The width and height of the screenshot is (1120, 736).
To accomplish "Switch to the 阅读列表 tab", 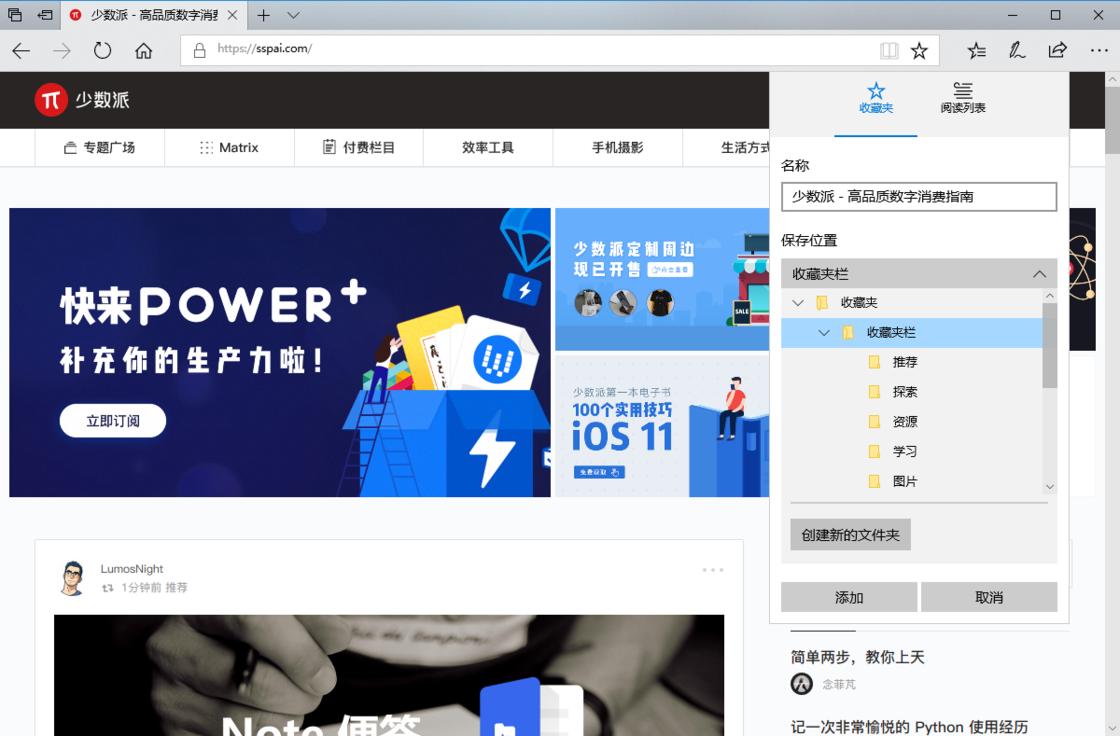I will (962, 99).
